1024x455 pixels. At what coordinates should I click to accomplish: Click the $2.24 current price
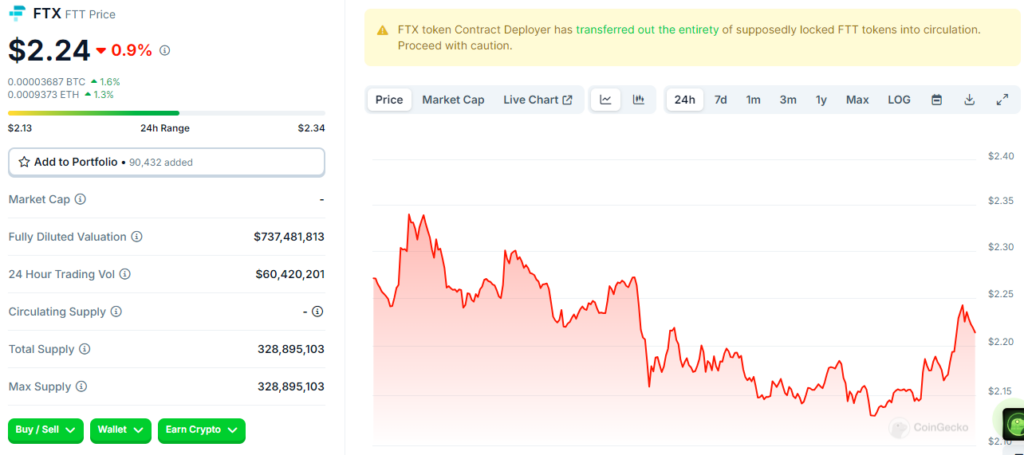tap(49, 50)
